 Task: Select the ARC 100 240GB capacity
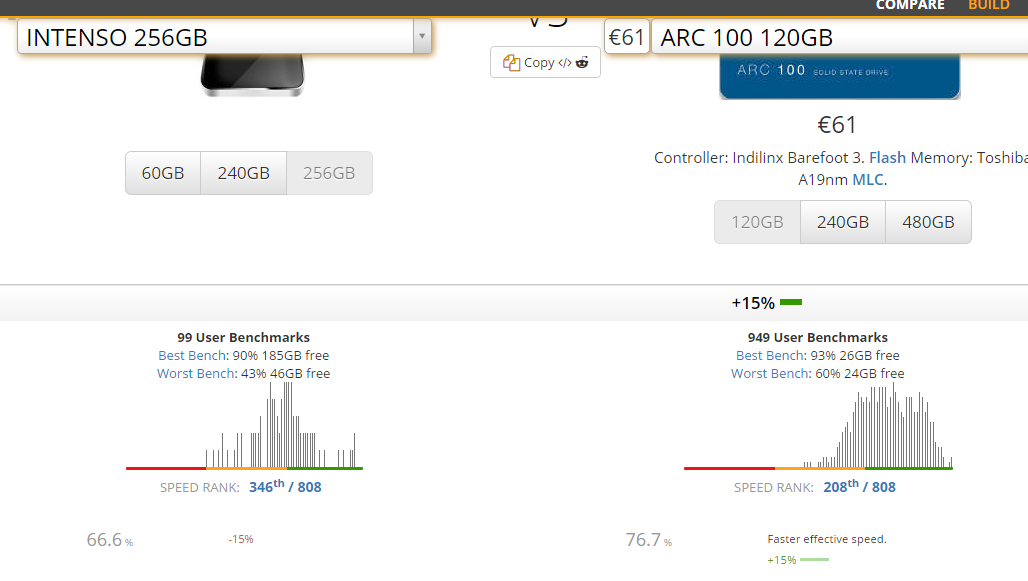[843, 222]
